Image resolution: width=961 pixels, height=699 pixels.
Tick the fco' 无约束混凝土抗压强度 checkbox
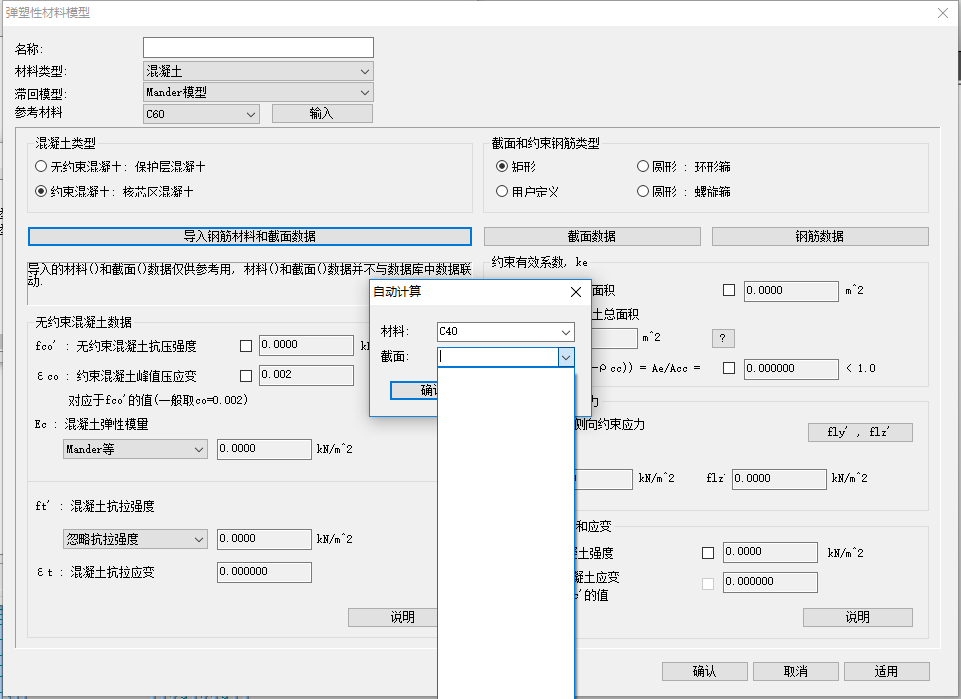click(x=246, y=346)
